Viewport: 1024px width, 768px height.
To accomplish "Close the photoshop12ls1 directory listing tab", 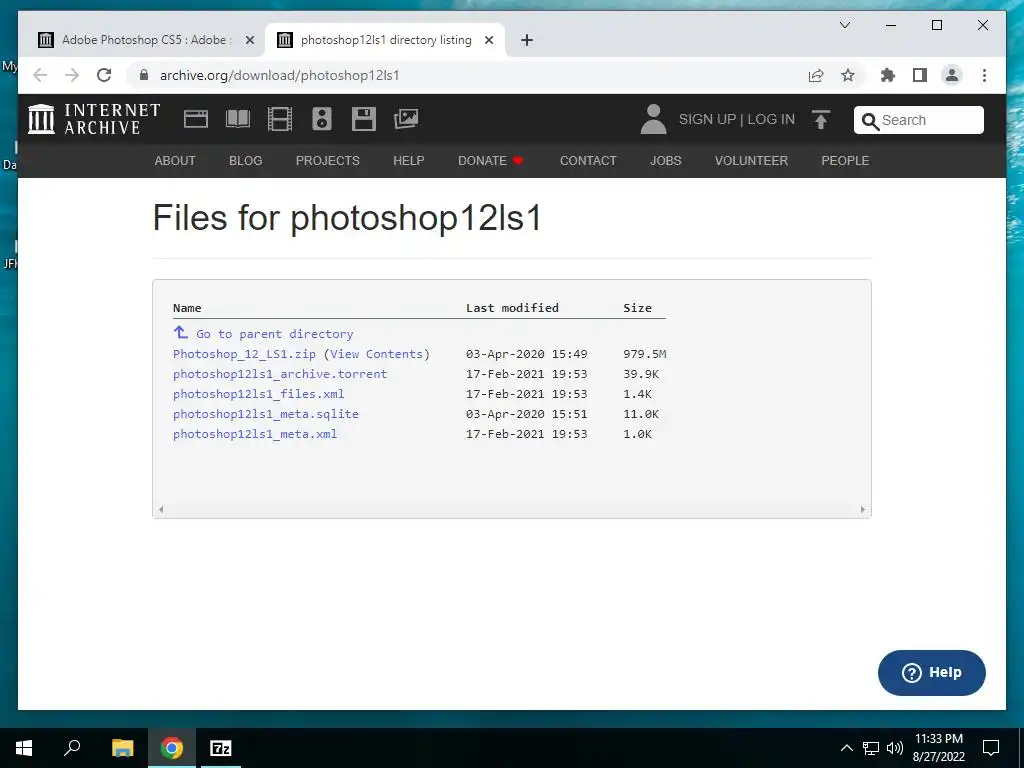I will coord(488,40).
